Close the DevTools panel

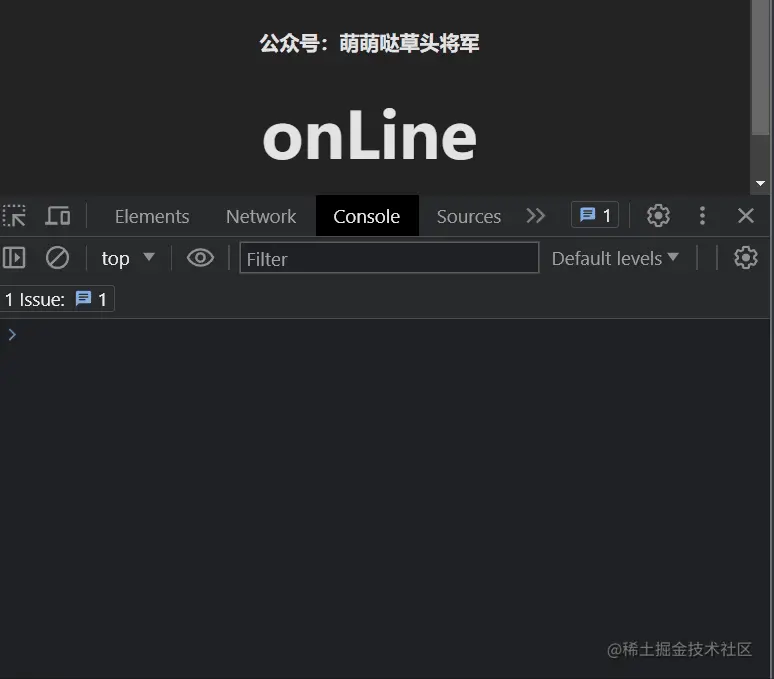coord(746,216)
